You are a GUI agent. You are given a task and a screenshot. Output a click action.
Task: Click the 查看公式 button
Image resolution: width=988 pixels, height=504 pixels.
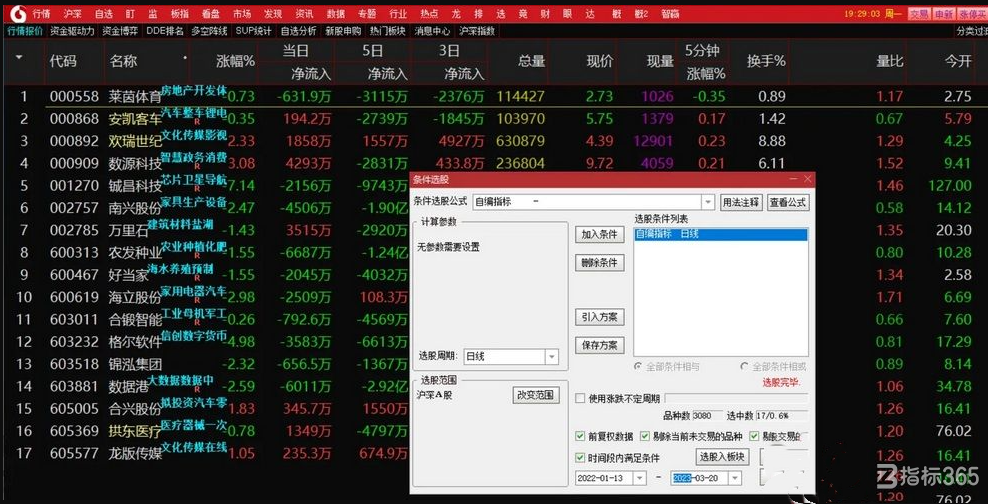[788, 202]
